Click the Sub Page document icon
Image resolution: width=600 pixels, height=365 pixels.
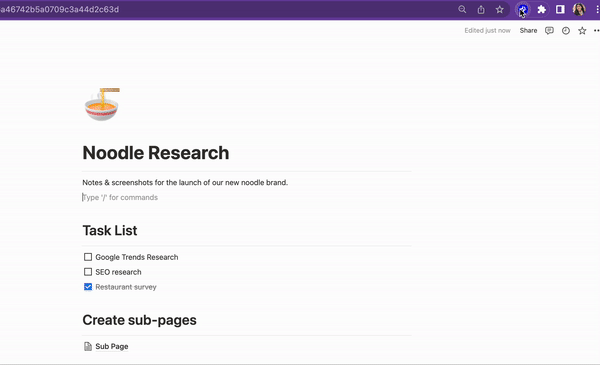[x=88, y=346]
